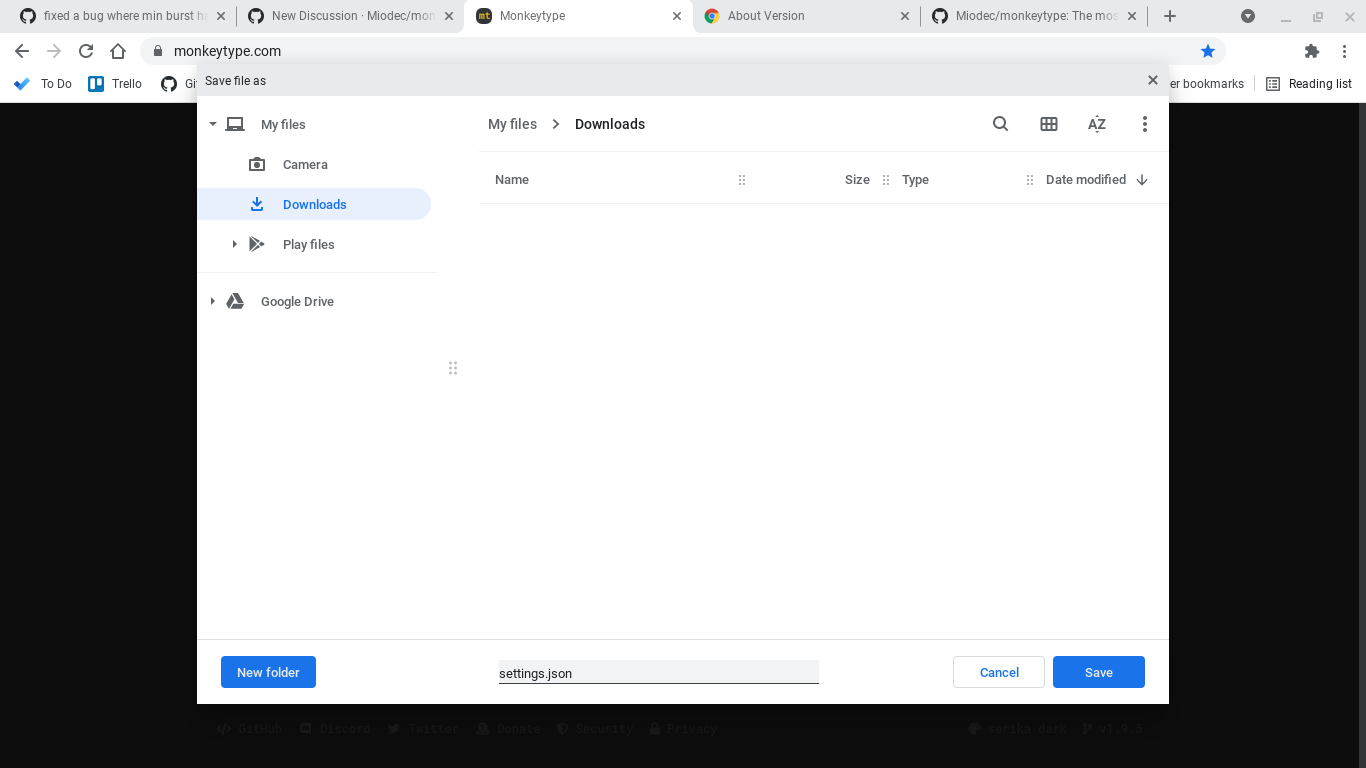Click the browser extensions puzzle icon

coord(1311,50)
